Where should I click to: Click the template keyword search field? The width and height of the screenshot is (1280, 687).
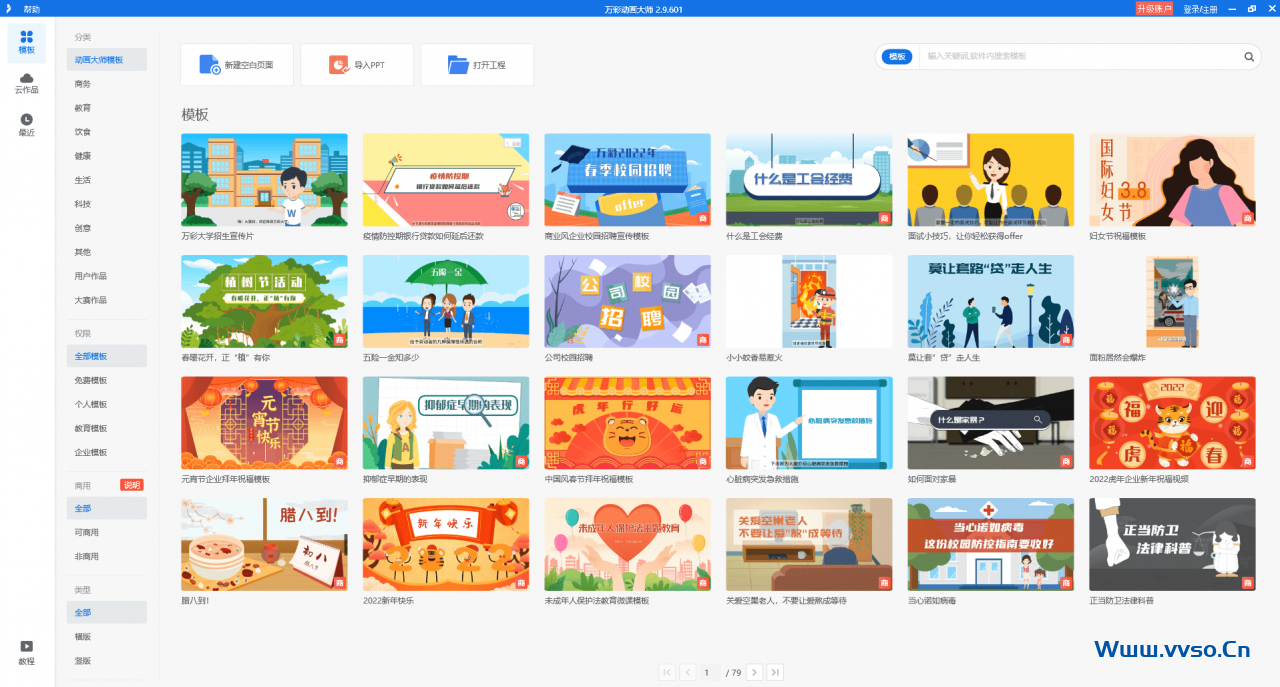point(1080,57)
